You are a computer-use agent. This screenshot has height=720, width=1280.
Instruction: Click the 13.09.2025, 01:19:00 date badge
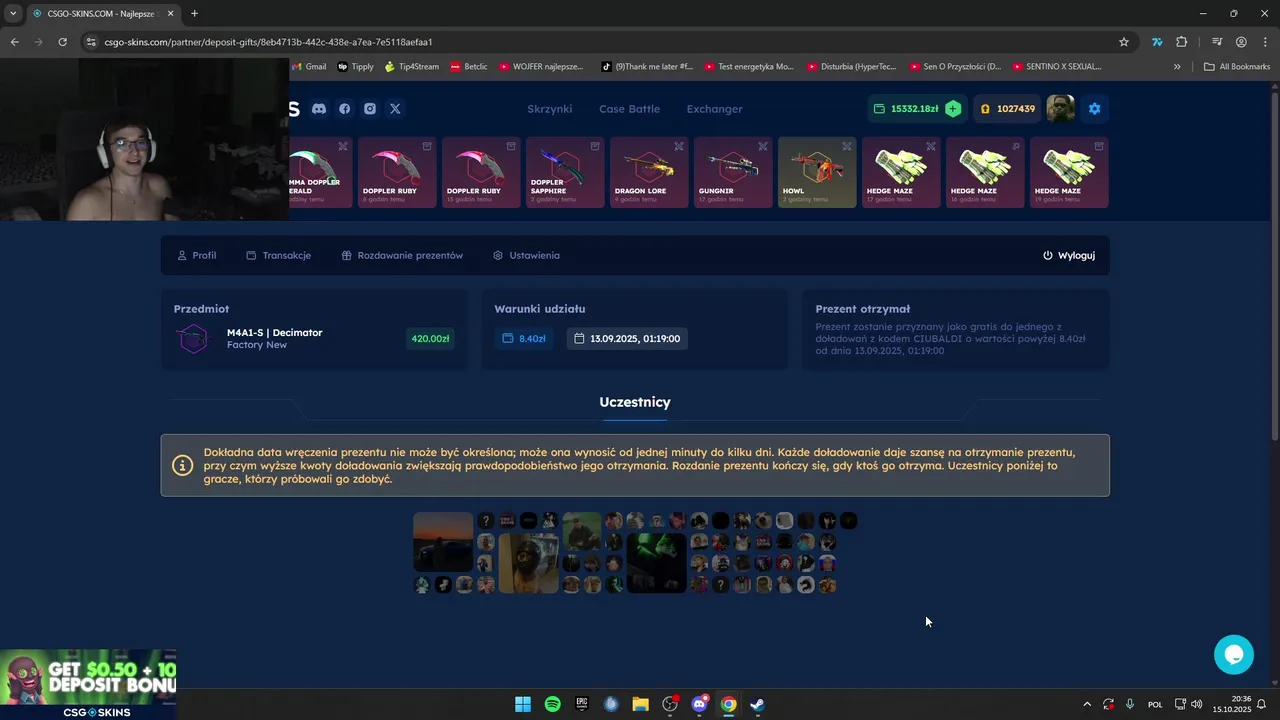click(x=627, y=338)
